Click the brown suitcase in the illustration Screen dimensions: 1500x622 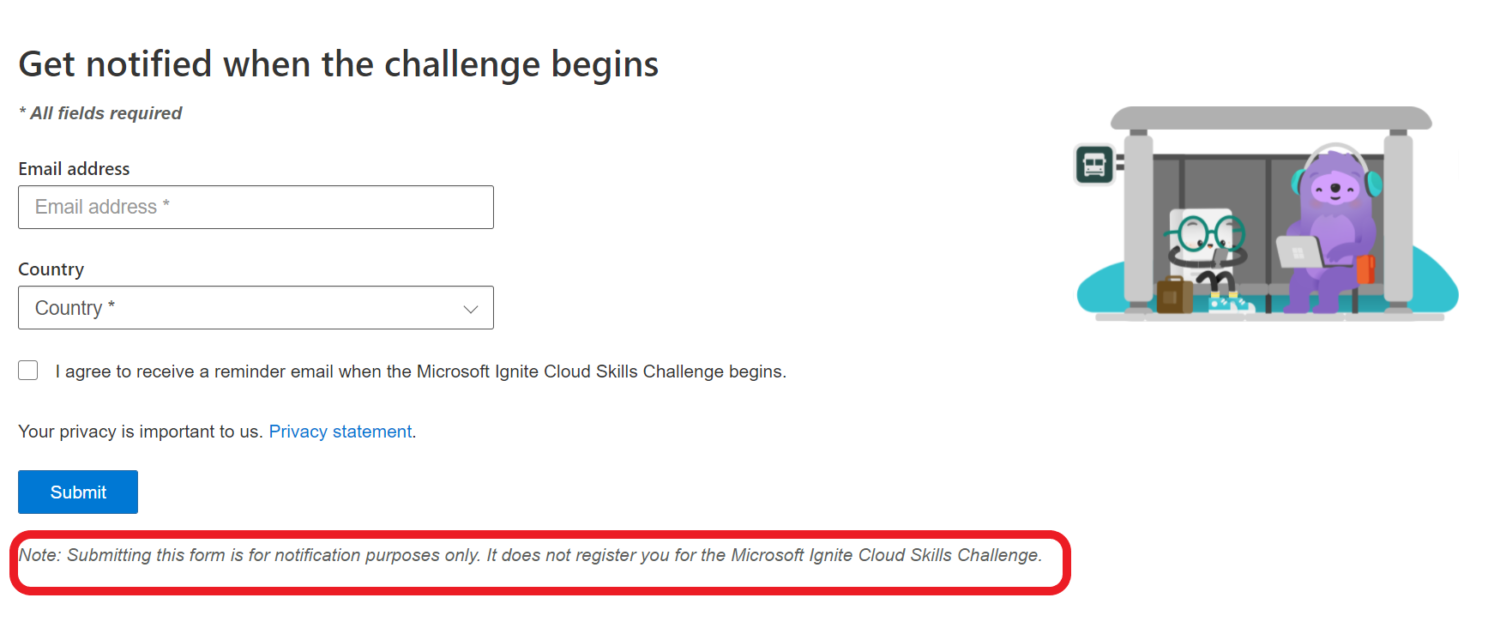pyautogui.click(x=1174, y=295)
